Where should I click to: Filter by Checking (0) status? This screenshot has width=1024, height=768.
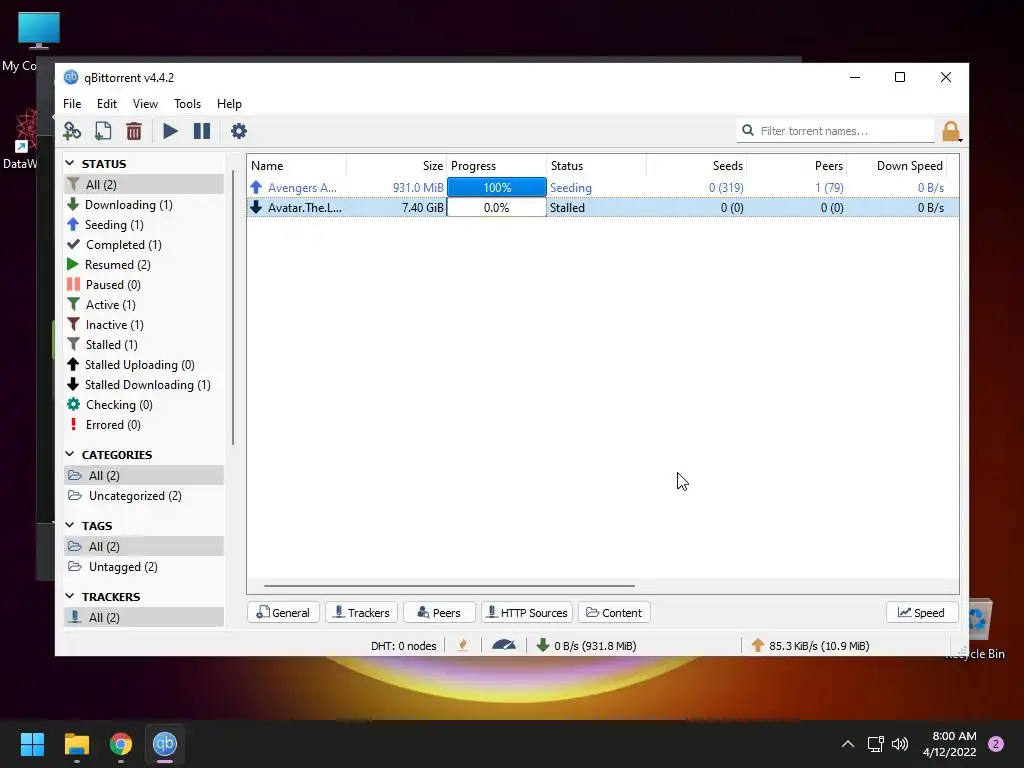pyautogui.click(x=144, y=405)
